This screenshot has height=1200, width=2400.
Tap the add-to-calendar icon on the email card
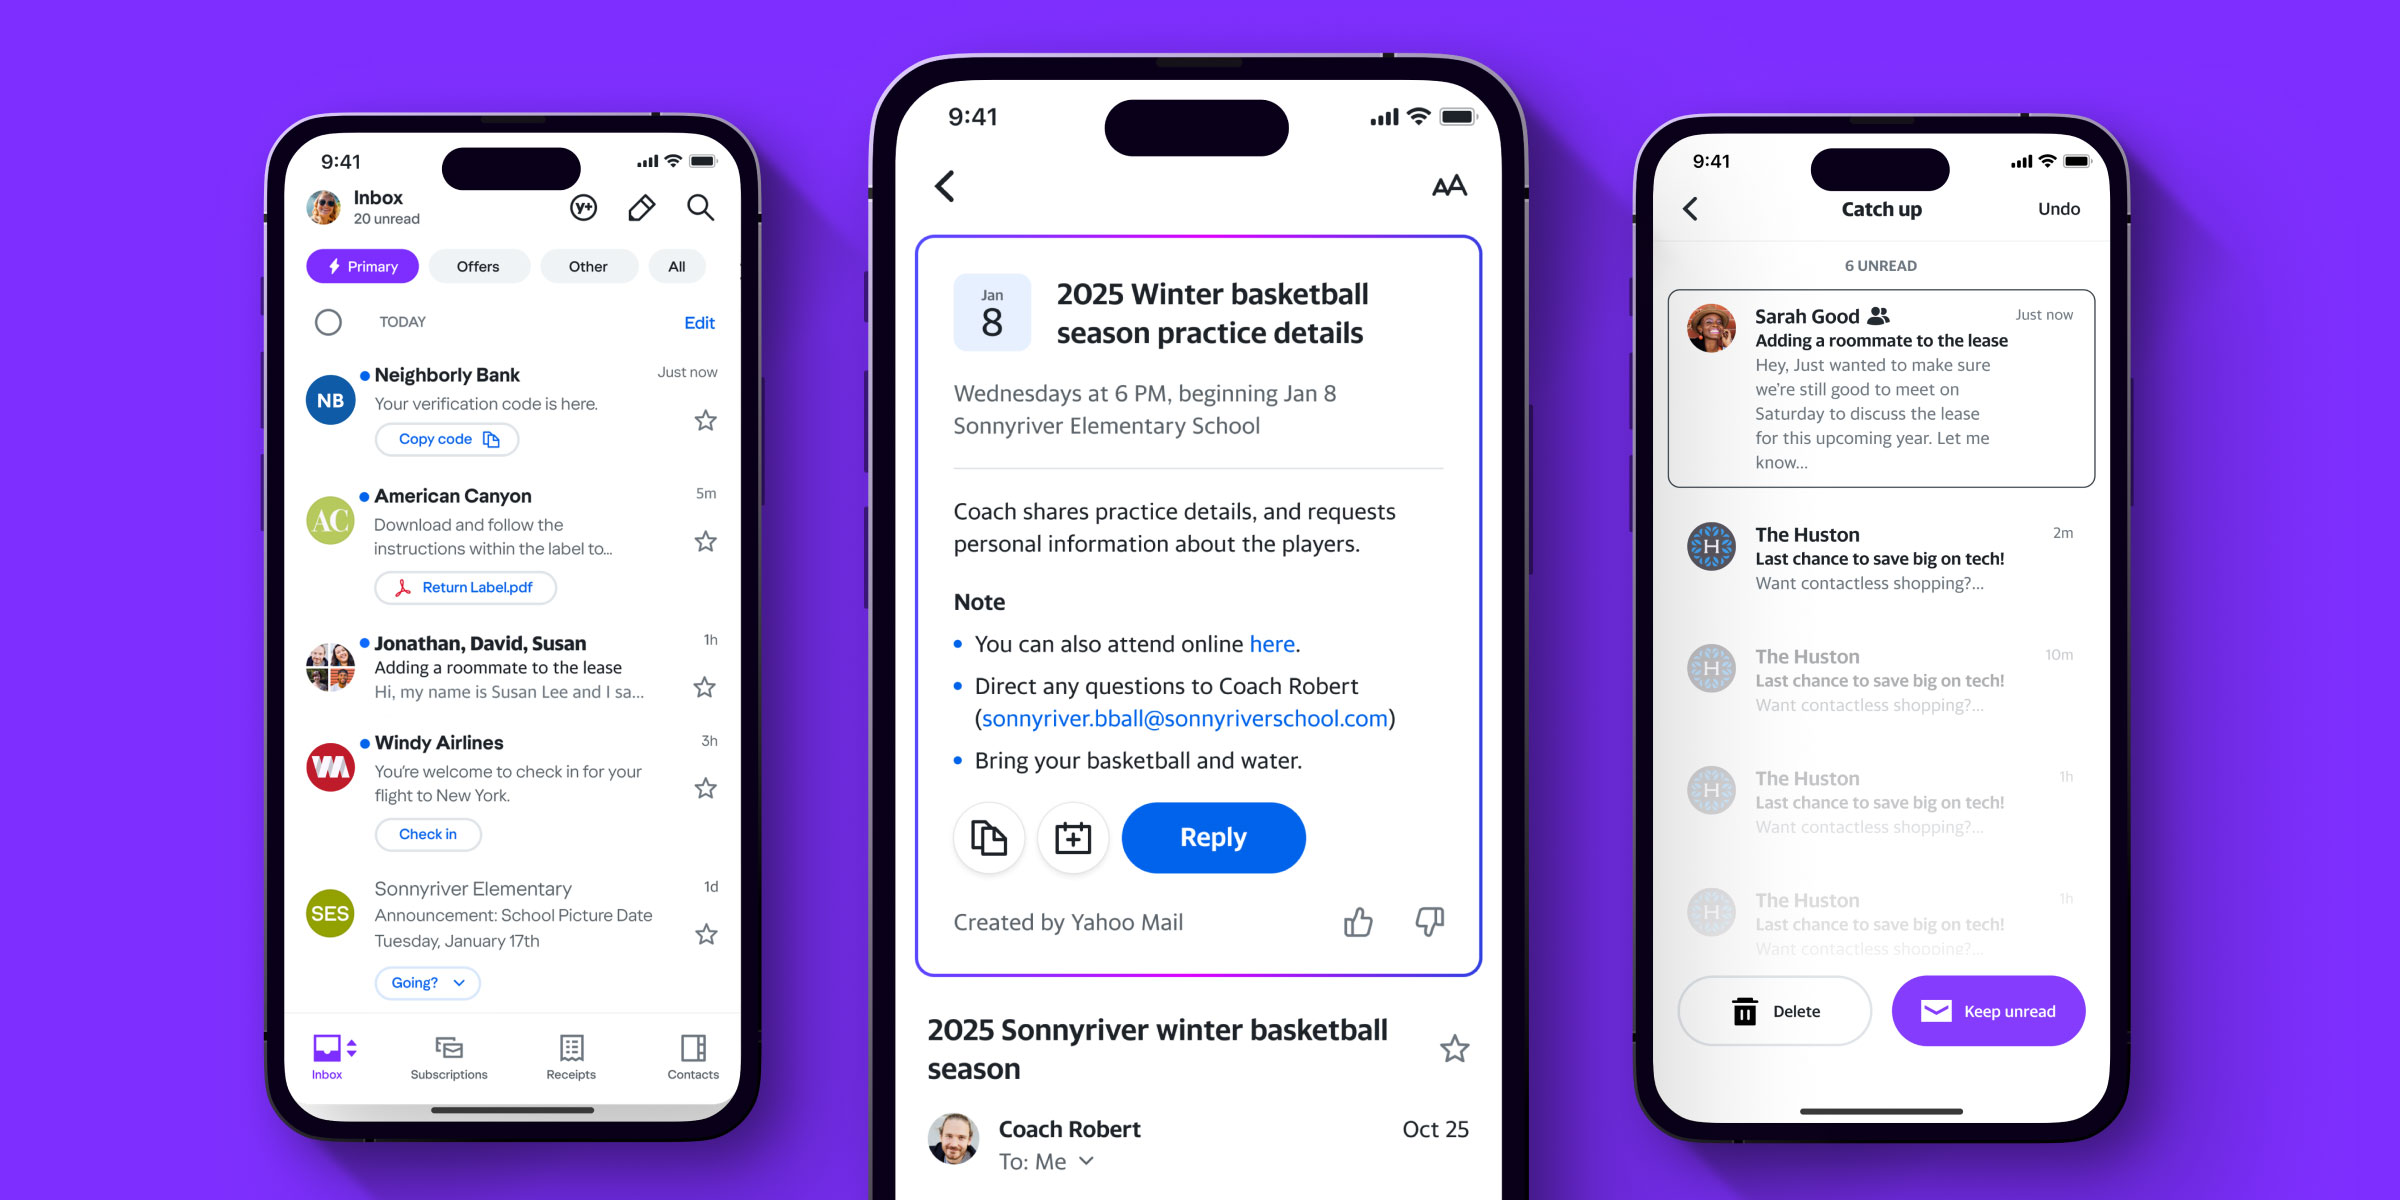point(1071,837)
